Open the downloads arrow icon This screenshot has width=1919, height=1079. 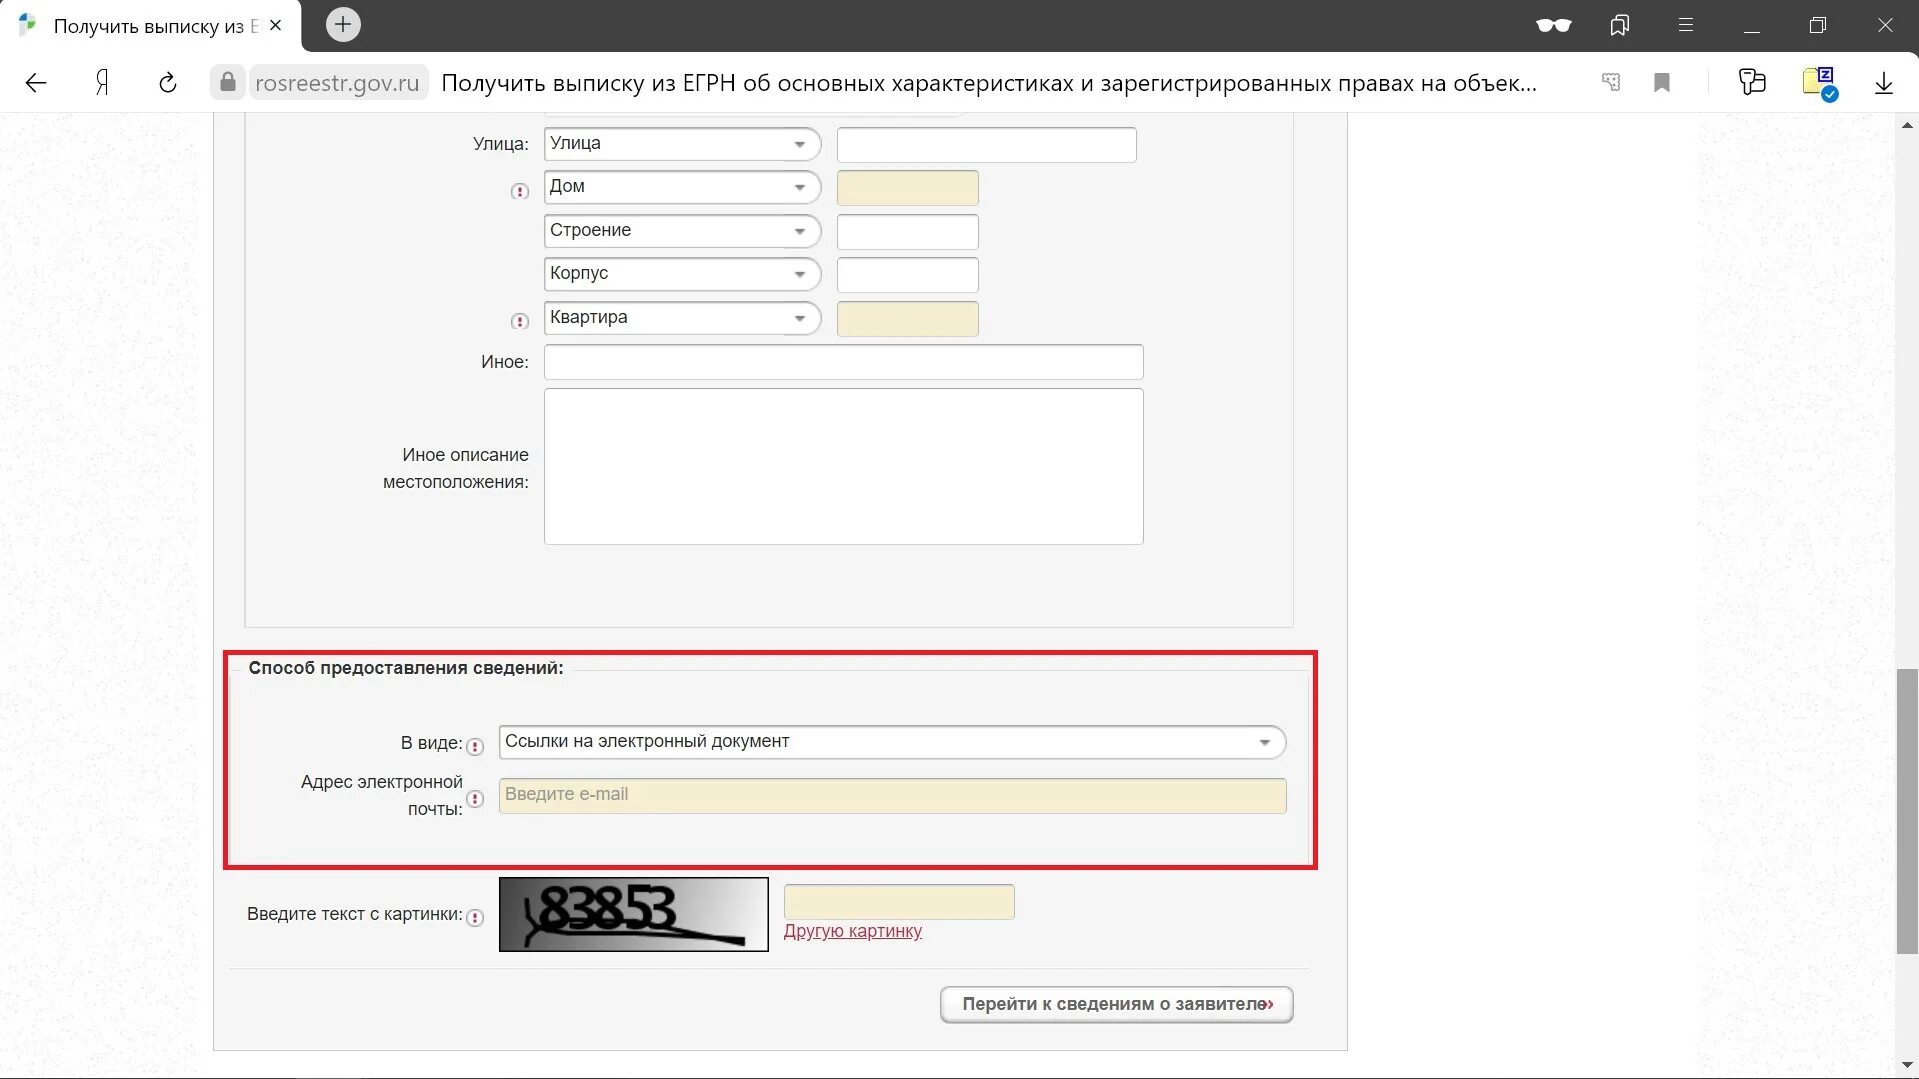point(1884,83)
